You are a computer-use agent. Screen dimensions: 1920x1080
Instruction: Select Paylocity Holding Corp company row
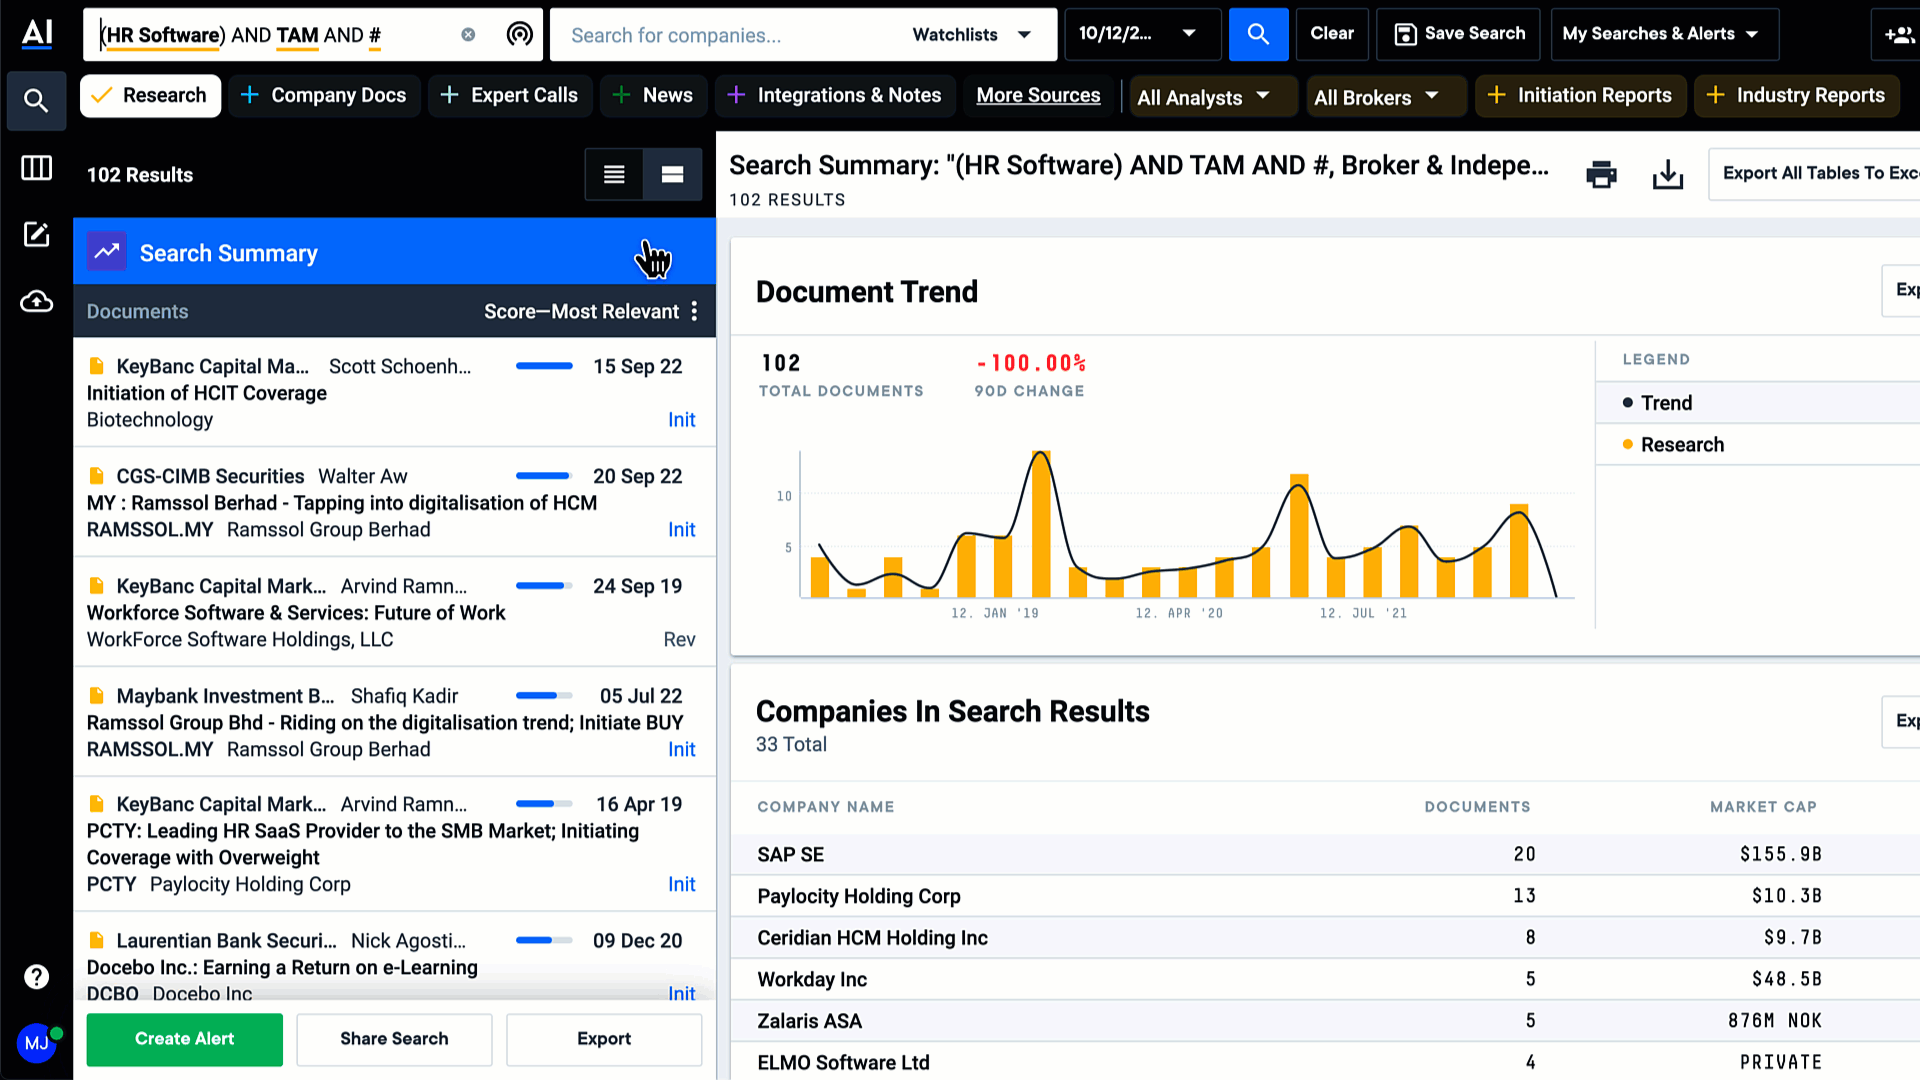point(1325,896)
